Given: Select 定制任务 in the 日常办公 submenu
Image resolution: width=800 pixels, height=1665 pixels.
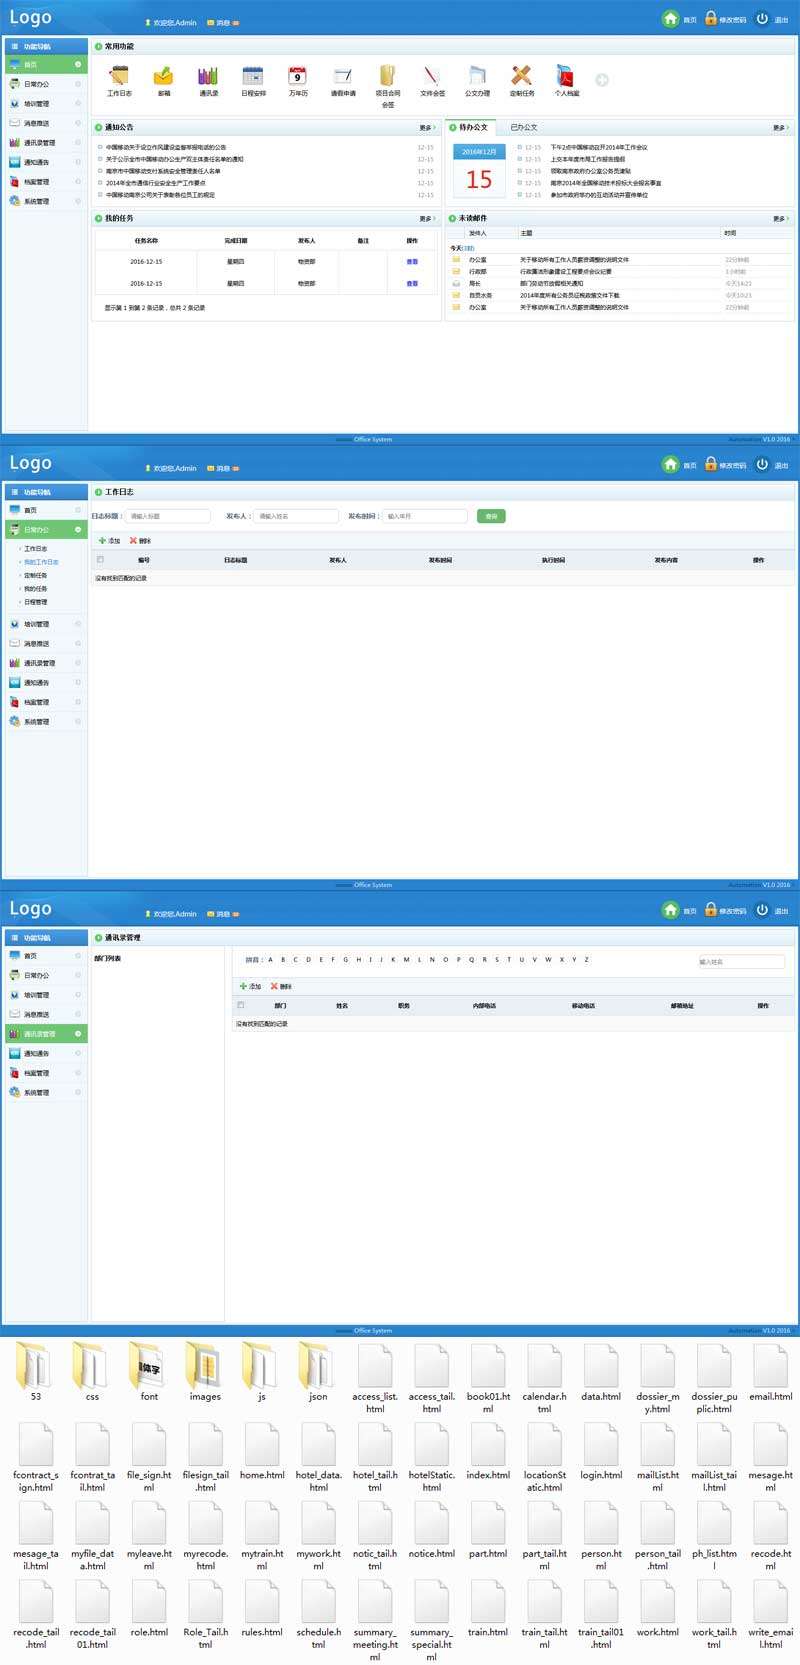Looking at the screenshot, I should point(36,575).
